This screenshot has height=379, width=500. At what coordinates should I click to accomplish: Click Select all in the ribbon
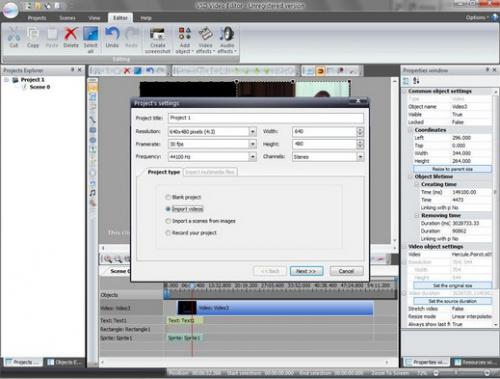(x=90, y=39)
